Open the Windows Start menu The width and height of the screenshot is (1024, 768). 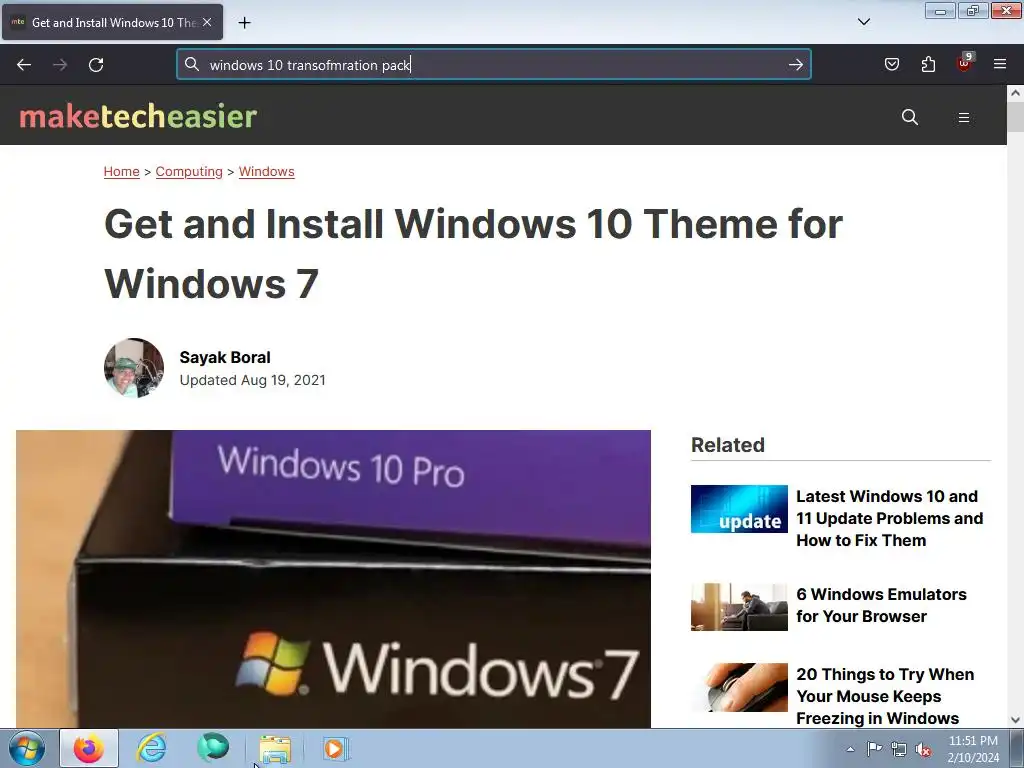(x=27, y=748)
